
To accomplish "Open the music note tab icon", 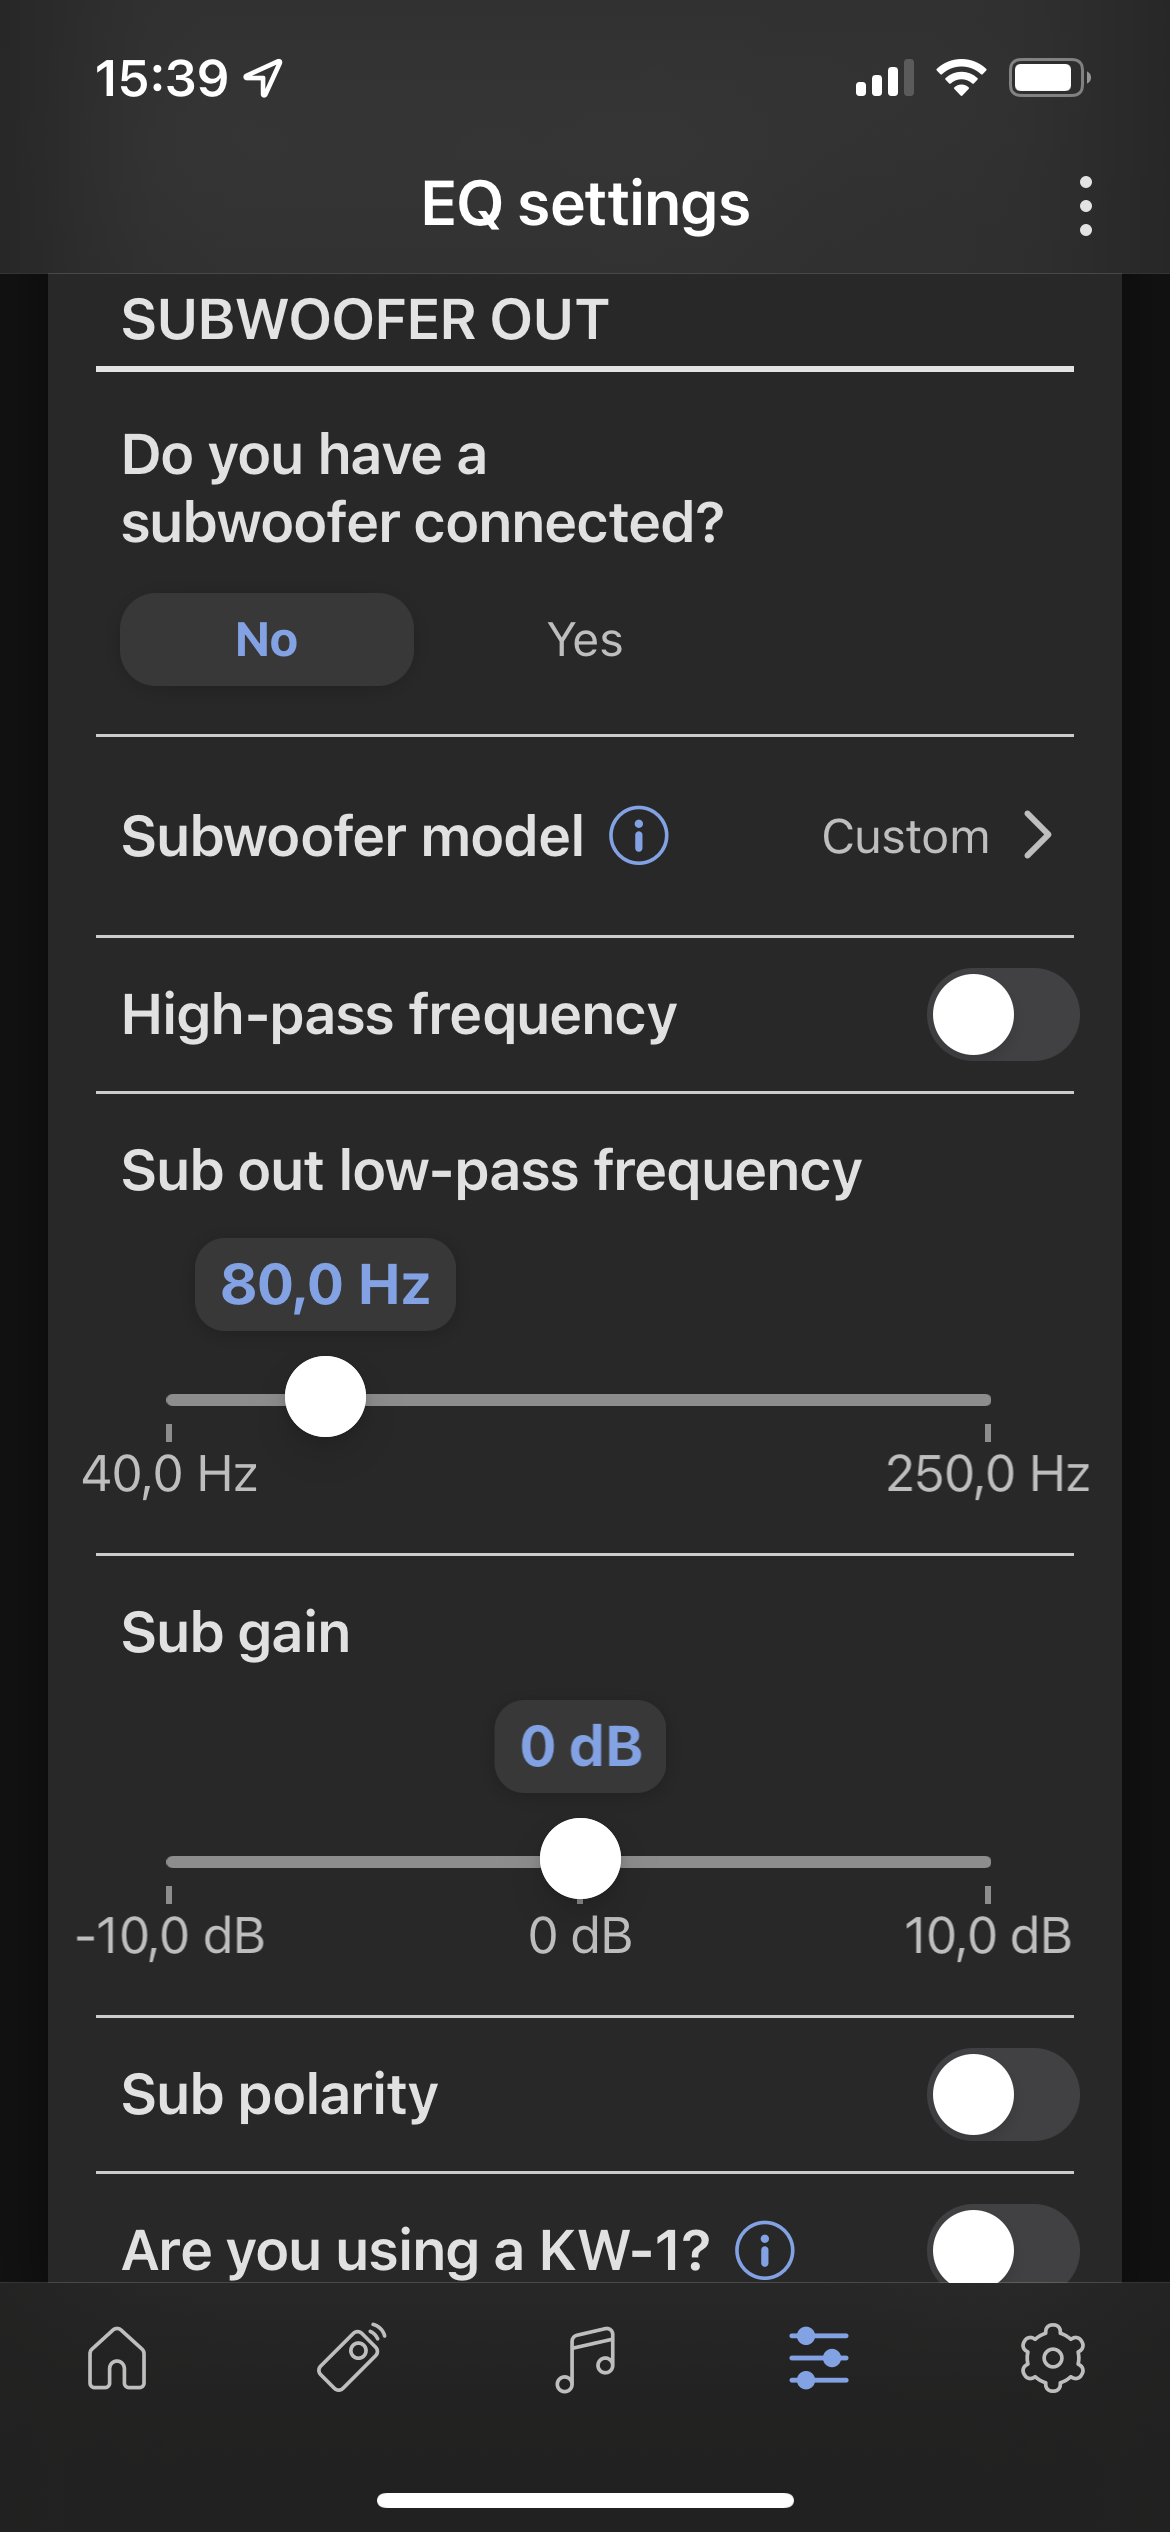I will (x=585, y=2358).
